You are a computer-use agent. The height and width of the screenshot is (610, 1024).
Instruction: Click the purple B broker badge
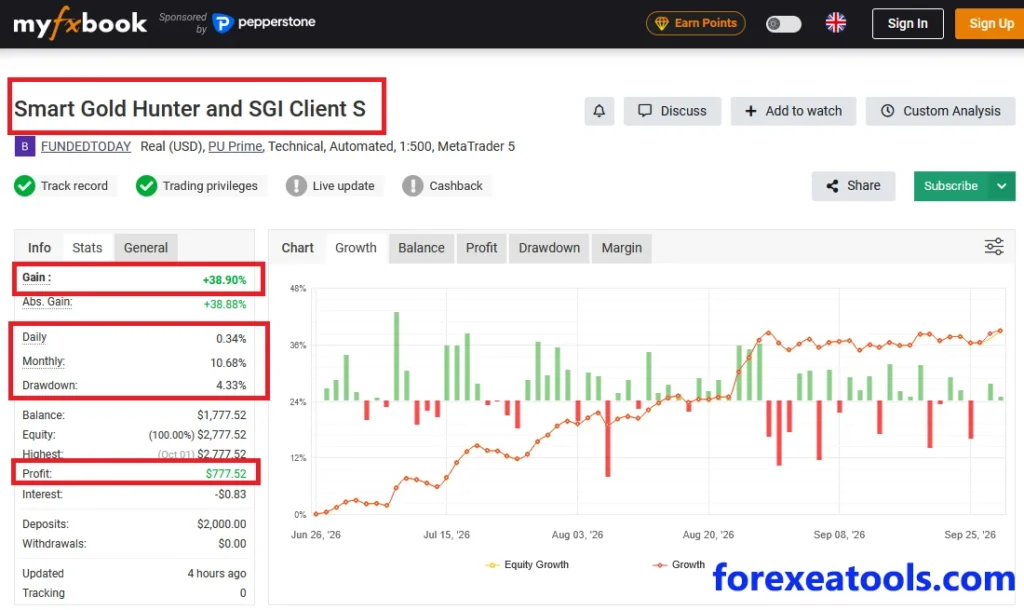(x=24, y=146)
